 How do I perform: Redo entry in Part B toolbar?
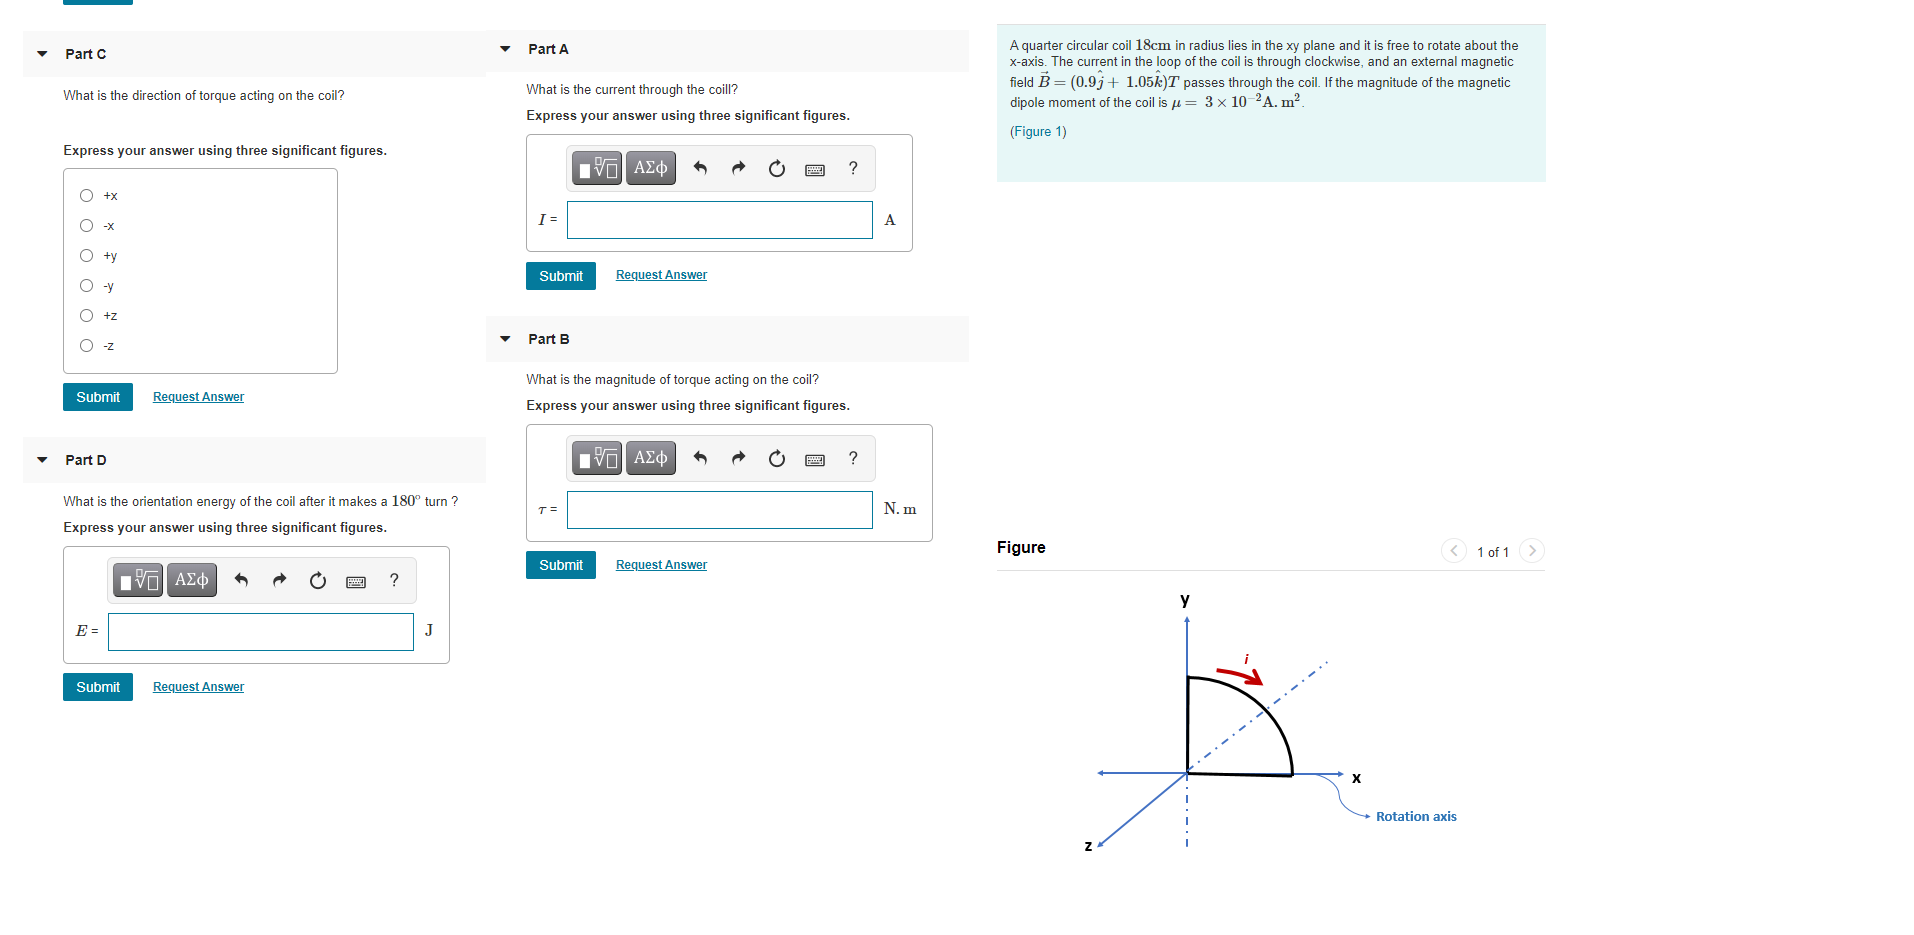(x=738, y=458)
